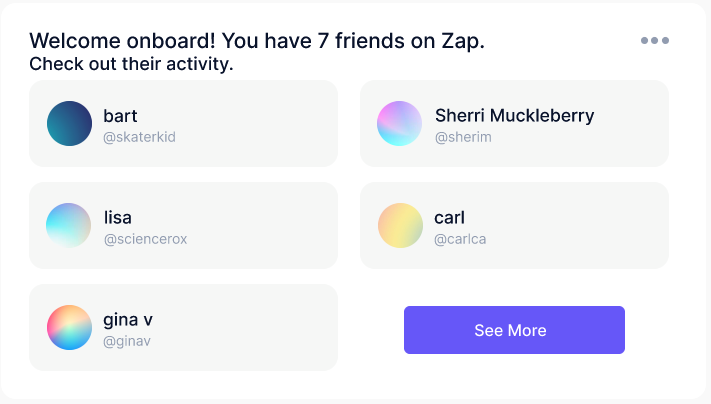This screenshot has width=711, height=404.
Task: Select the bart name text
Action: (120, 116)
